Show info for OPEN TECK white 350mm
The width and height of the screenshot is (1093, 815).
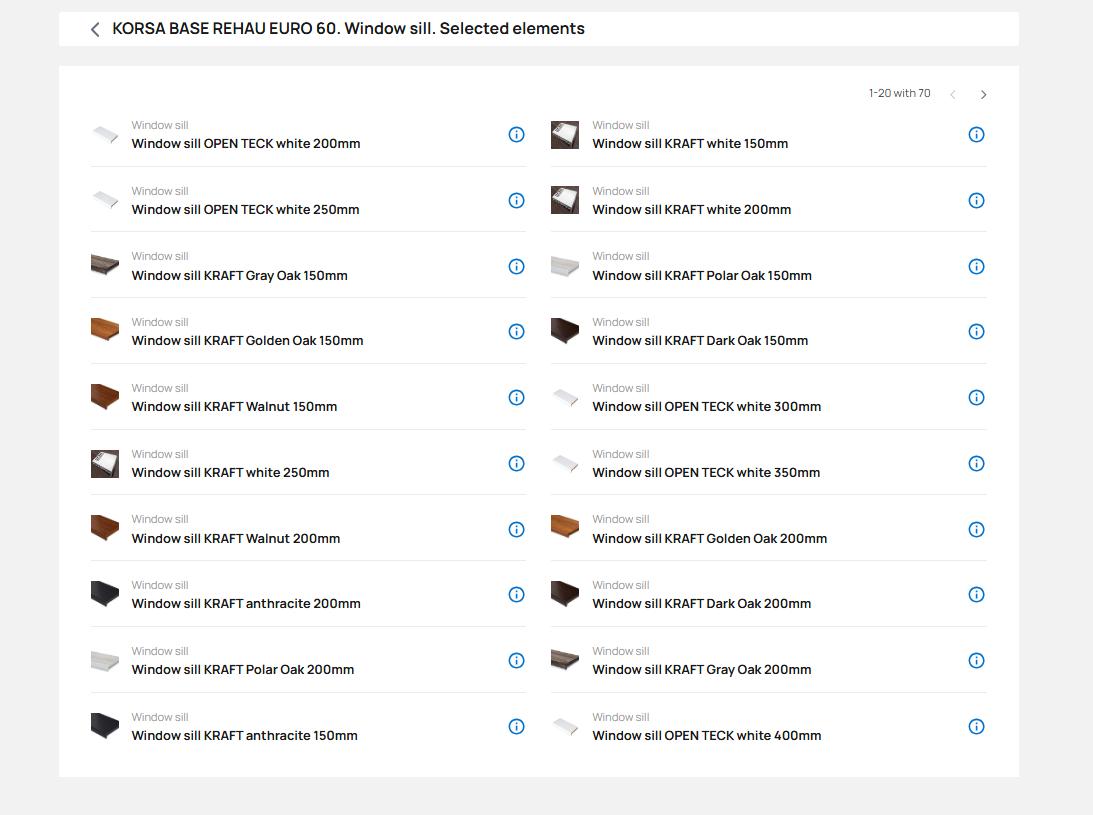(x=976, y=463)
